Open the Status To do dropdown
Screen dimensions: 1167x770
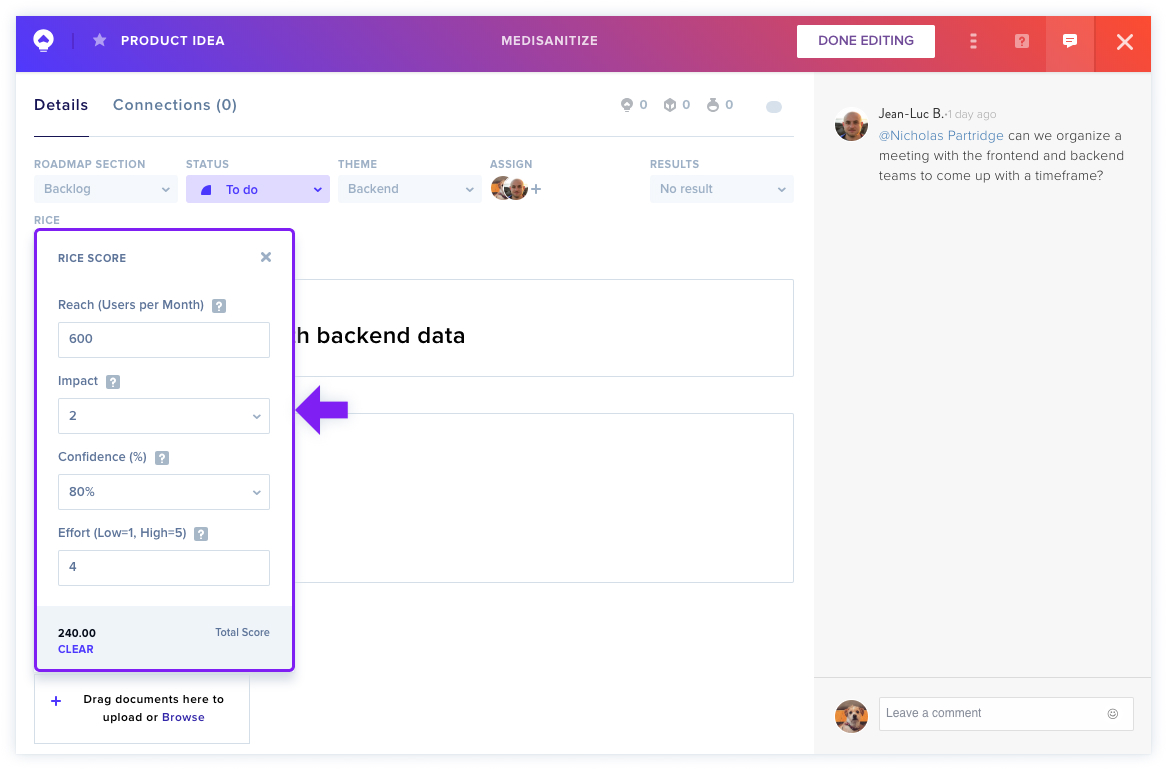258,189
